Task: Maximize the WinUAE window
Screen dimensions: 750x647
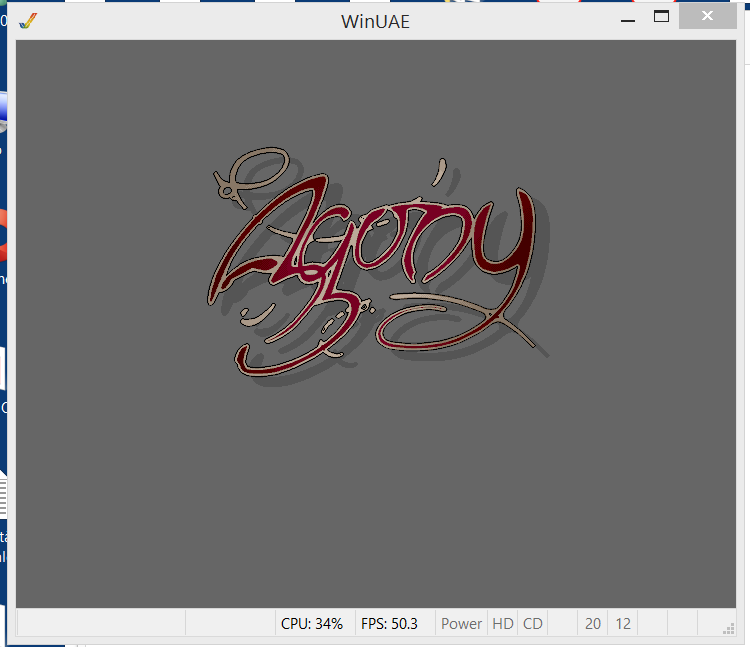Action: (x=661, y=17)
